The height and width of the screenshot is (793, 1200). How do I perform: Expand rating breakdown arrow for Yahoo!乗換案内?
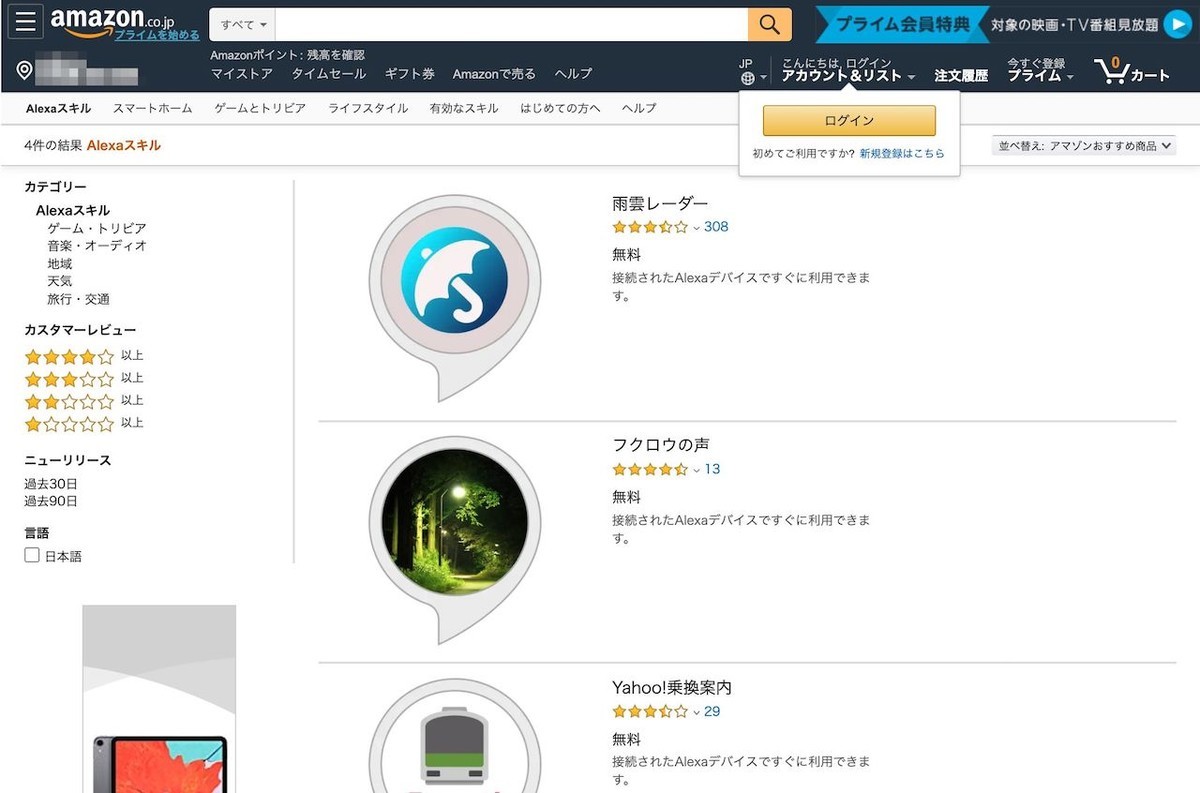click(x=696, y=713)
